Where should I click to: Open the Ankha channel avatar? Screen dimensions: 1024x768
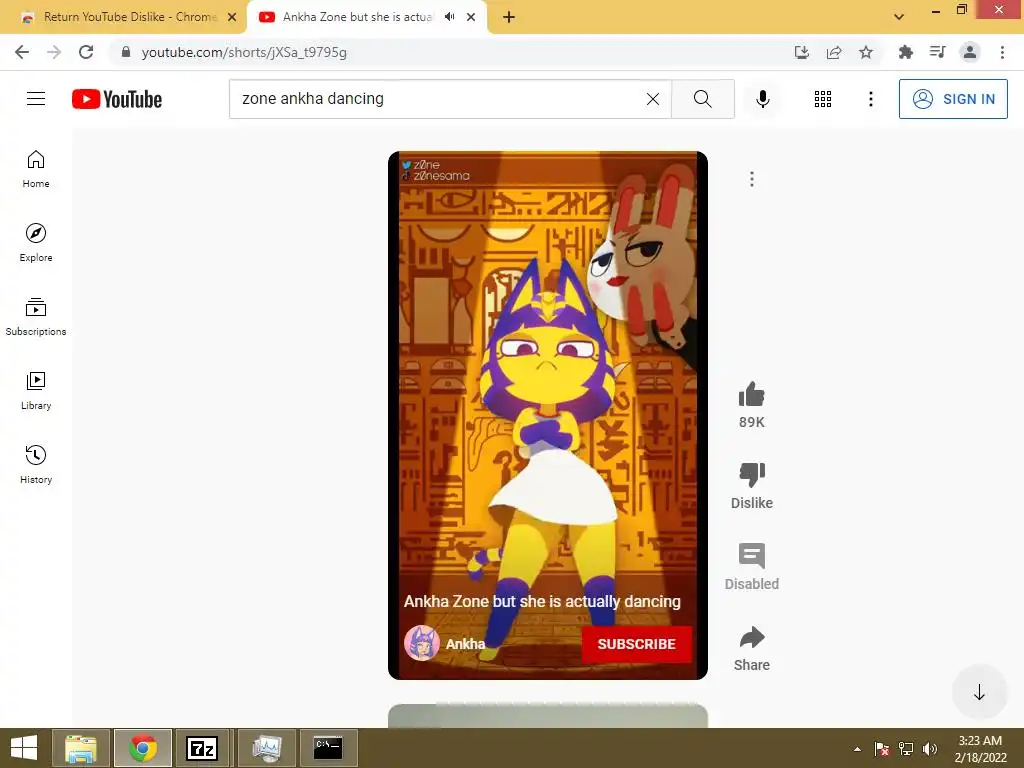421,643
